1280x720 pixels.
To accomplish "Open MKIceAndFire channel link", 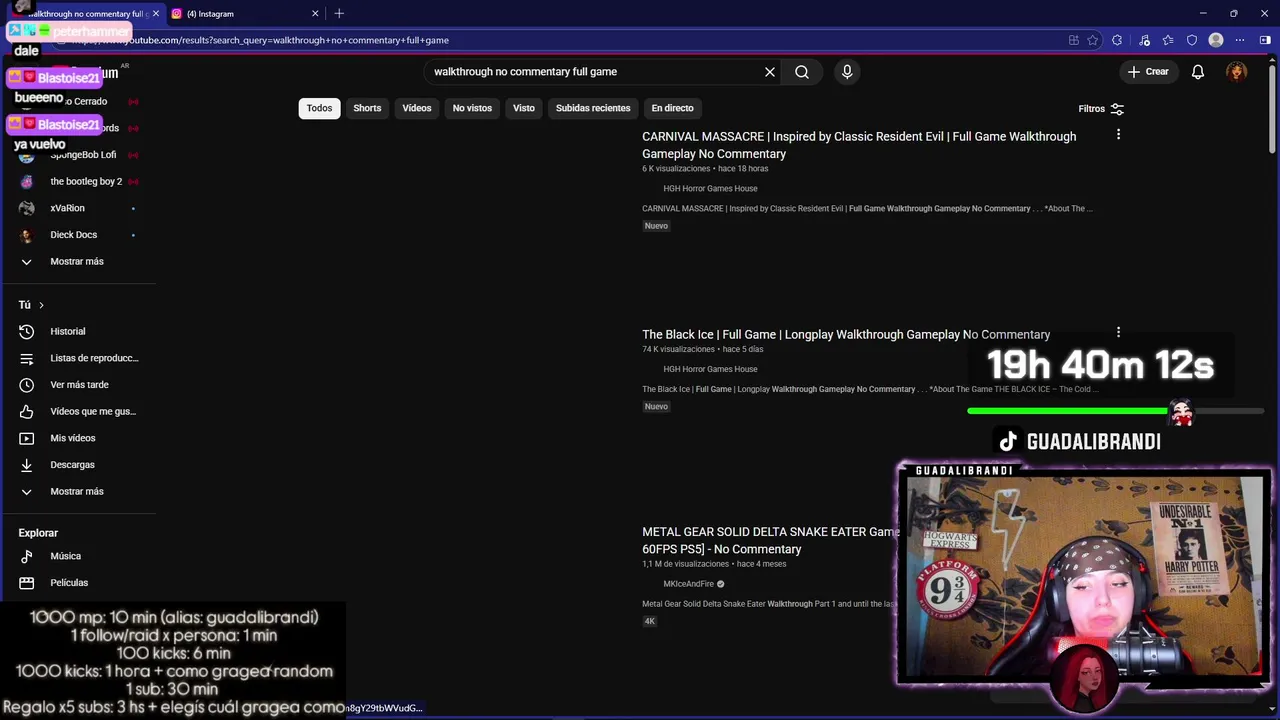I will [689, 584].
